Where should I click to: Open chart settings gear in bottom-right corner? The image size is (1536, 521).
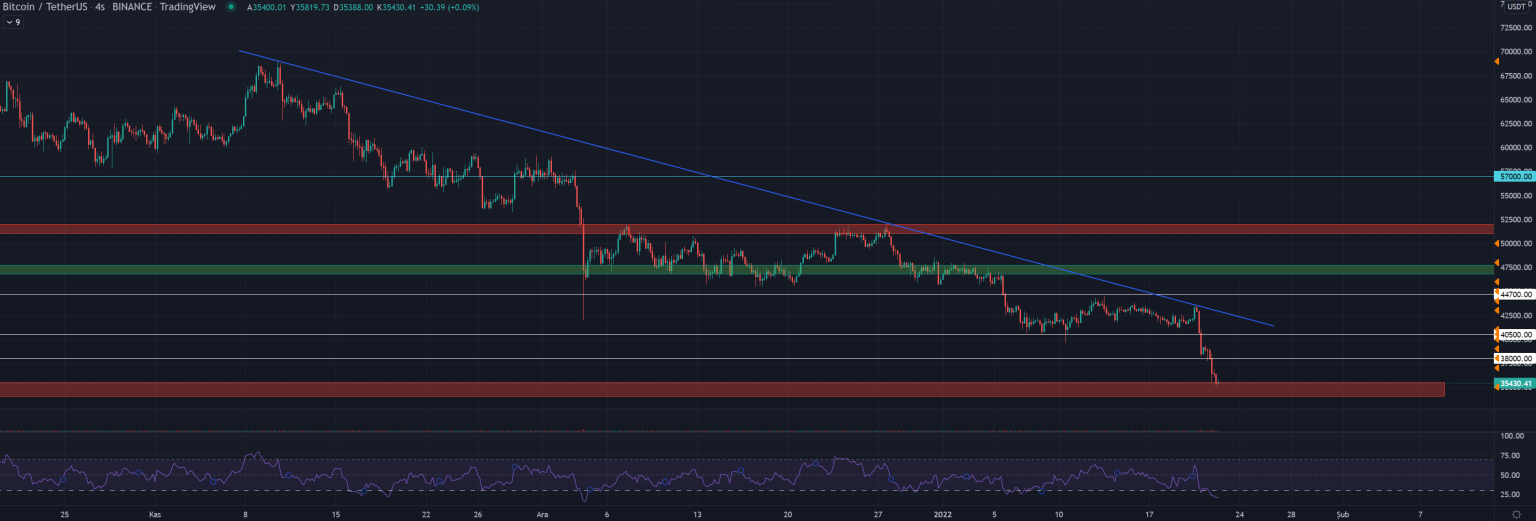click(1516, 514)
